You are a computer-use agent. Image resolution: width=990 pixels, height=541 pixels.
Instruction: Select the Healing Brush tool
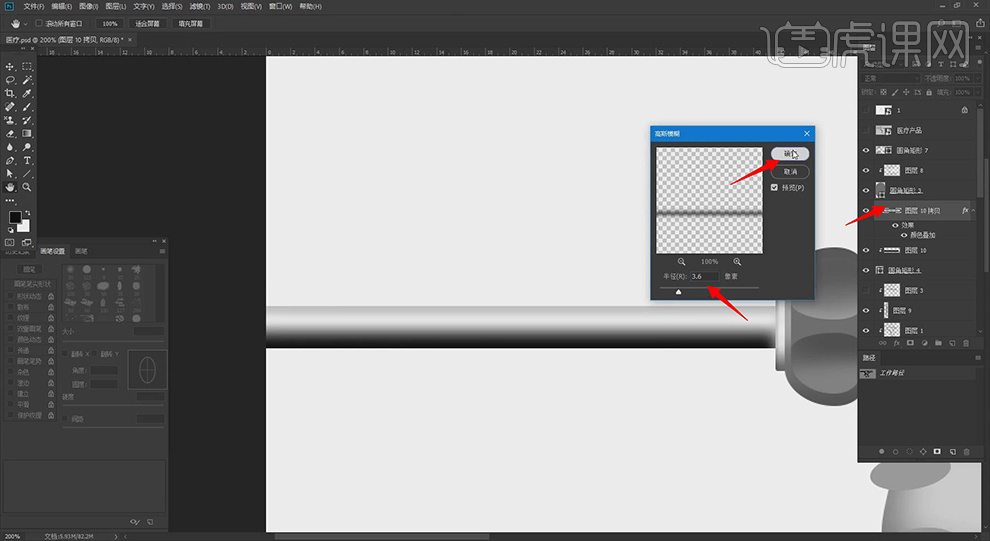point(9,107)
